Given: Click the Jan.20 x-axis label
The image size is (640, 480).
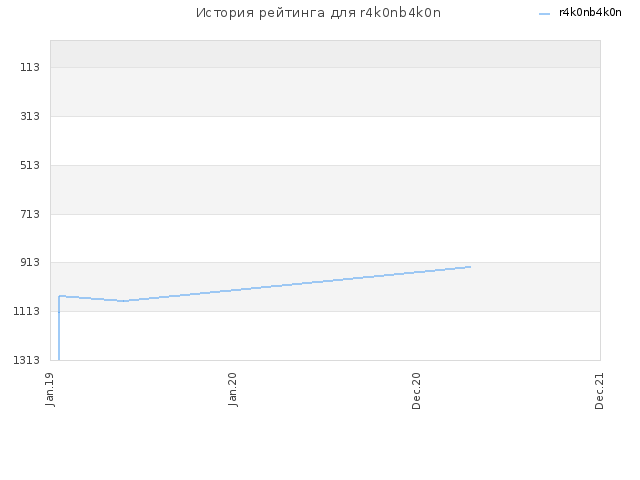Looking at the screenshot, I should click(233, 389).
